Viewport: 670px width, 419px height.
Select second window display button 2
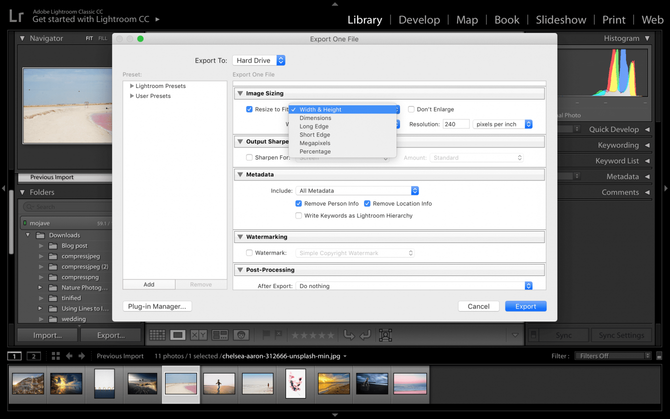34,356
